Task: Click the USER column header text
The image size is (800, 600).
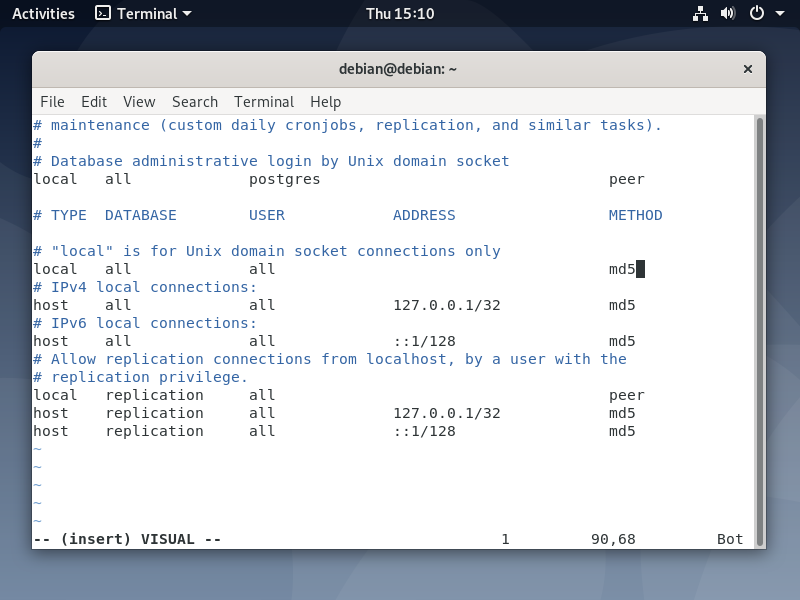Action: click(267, 215)
